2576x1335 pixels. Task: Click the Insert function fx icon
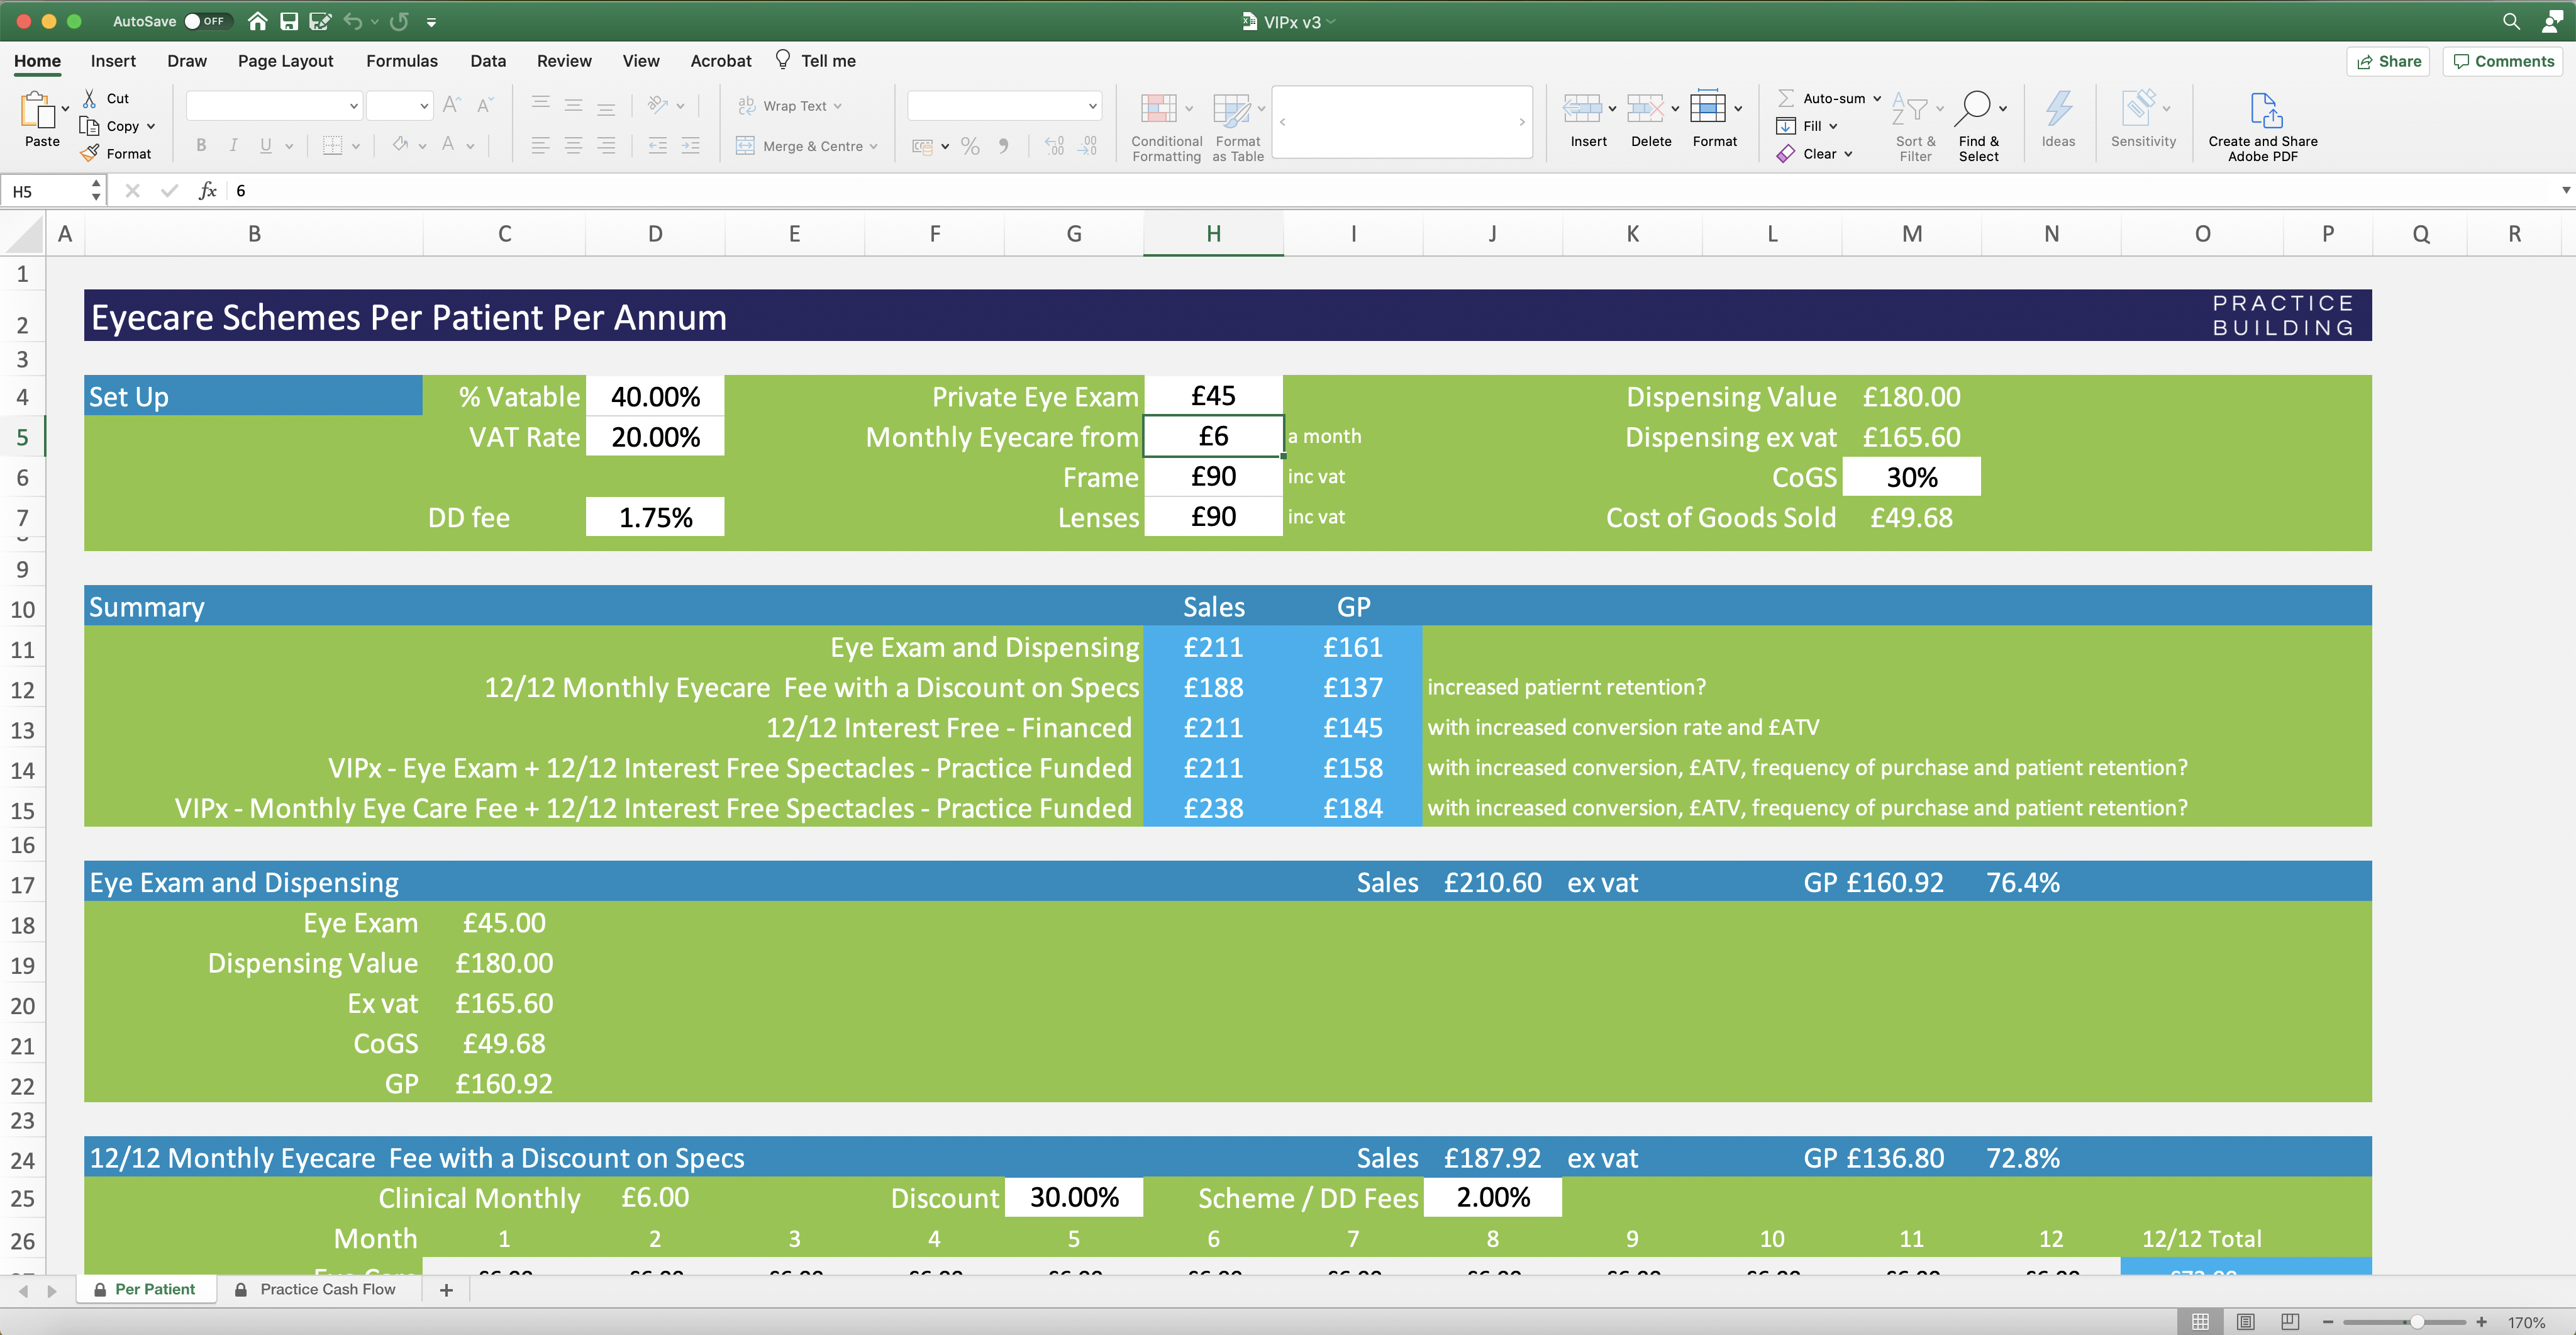(207, 190)
